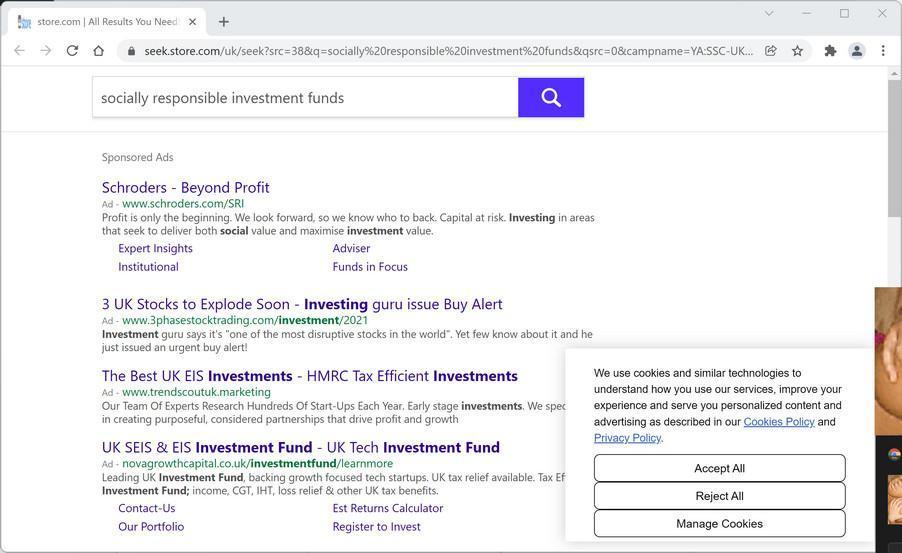This screenshot has height=553, width=902.
Task: Share this page from the address bar
Action: point(771,51)
